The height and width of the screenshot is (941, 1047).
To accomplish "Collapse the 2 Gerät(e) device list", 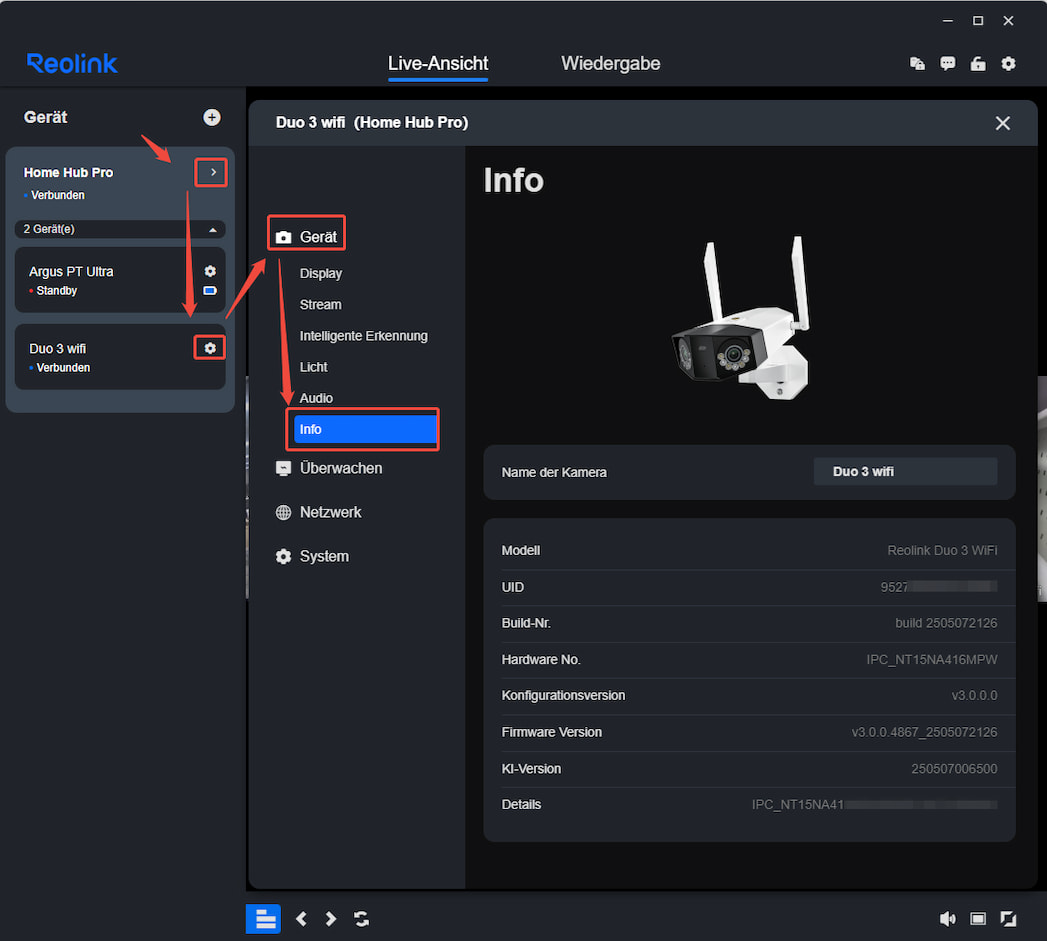I will pos(212,230).
